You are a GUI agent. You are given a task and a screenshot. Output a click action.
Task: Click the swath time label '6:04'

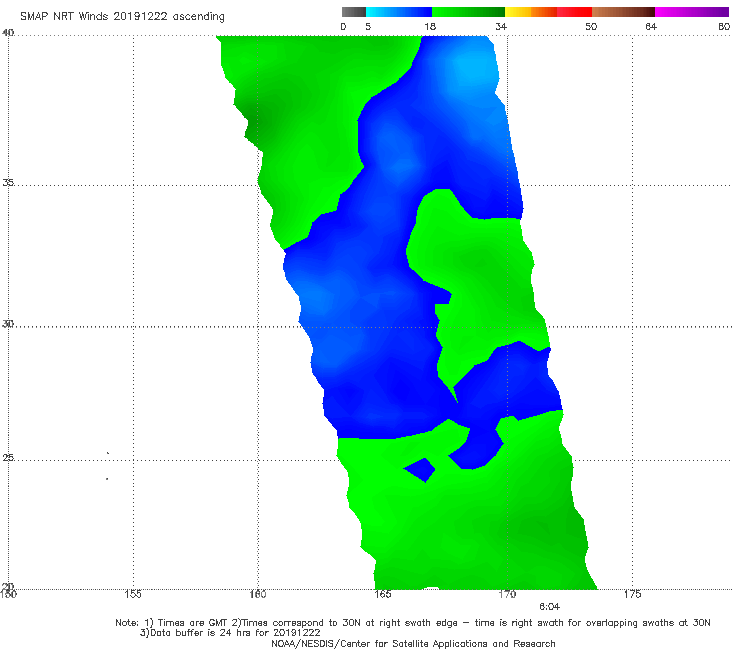pos(549,607)
